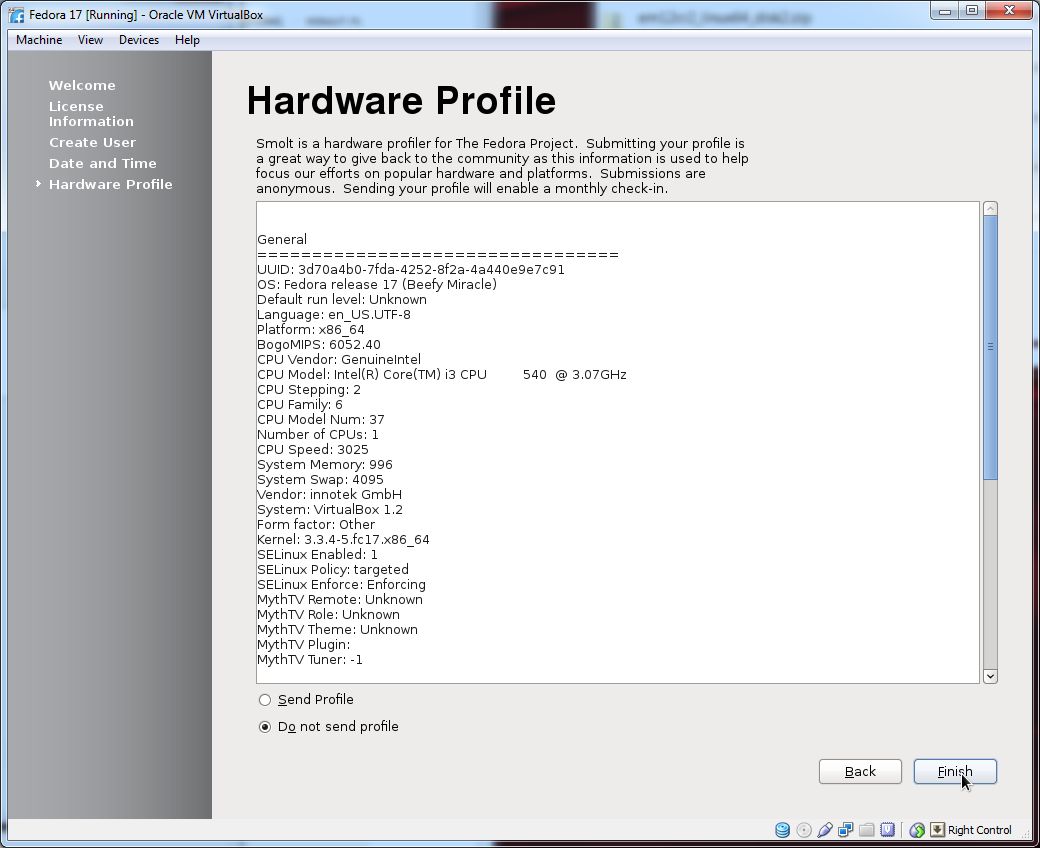Click the scrollbar down arrow
Screen dimensions: 1040x848
point(990,676)
